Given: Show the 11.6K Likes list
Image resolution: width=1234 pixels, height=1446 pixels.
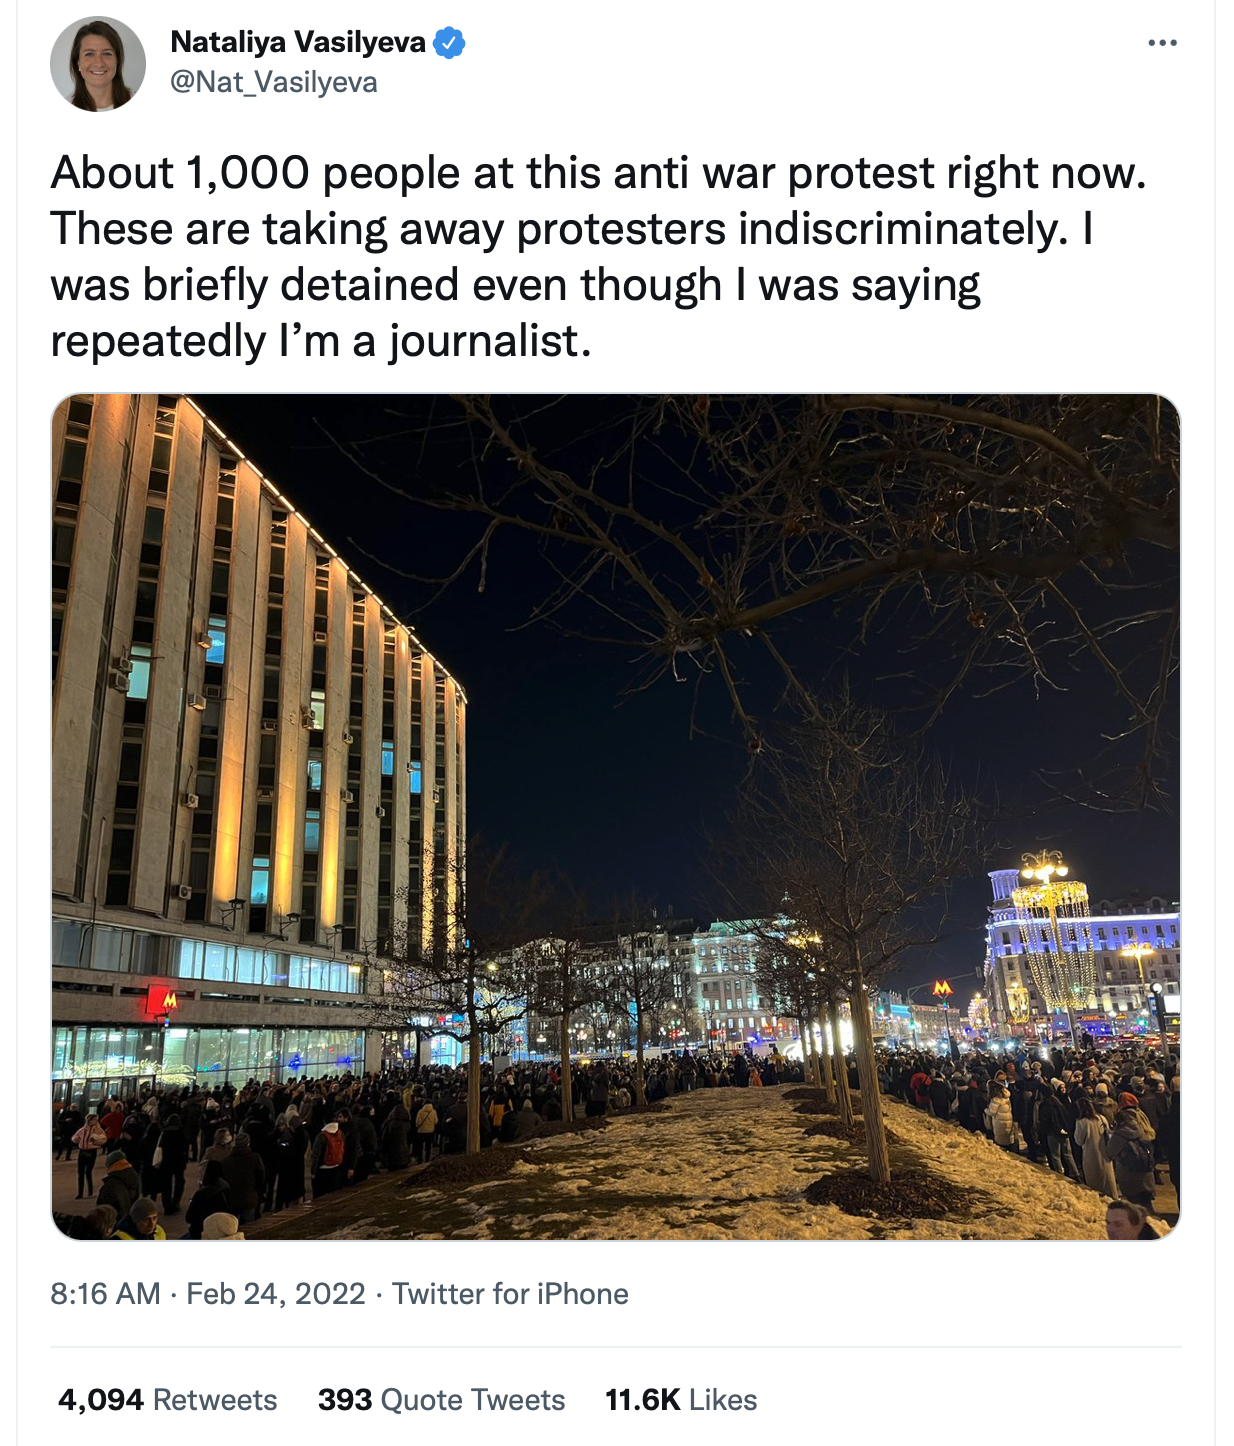Looking at the screenshot, I should (681, 1400).
